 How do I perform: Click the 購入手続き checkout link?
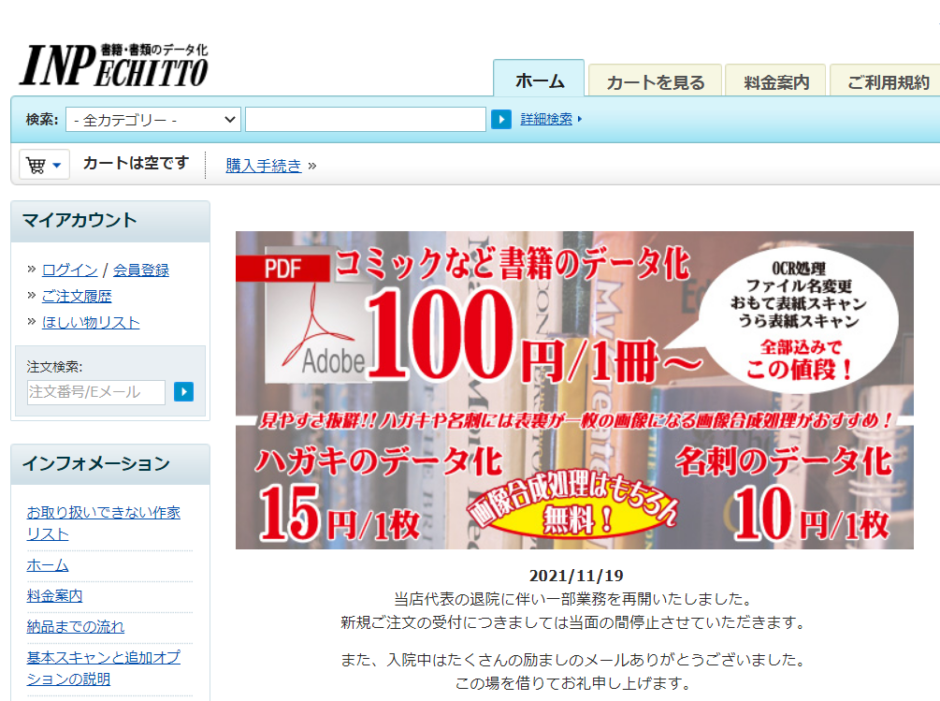tap(263, 166)
